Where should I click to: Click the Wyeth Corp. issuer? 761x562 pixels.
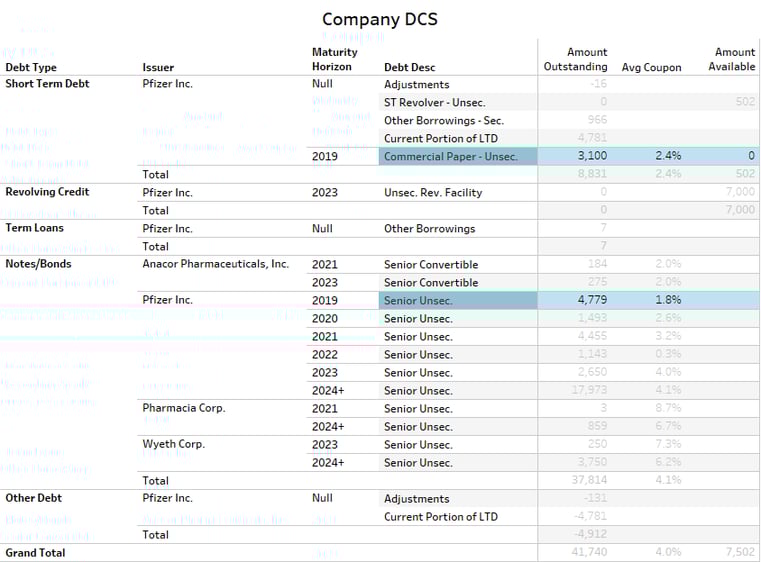[x=174, y=444]
